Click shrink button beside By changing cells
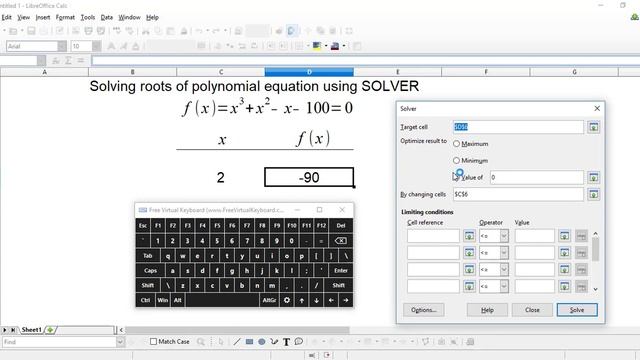The image size is (640, 360). click(x=593, y=194)
